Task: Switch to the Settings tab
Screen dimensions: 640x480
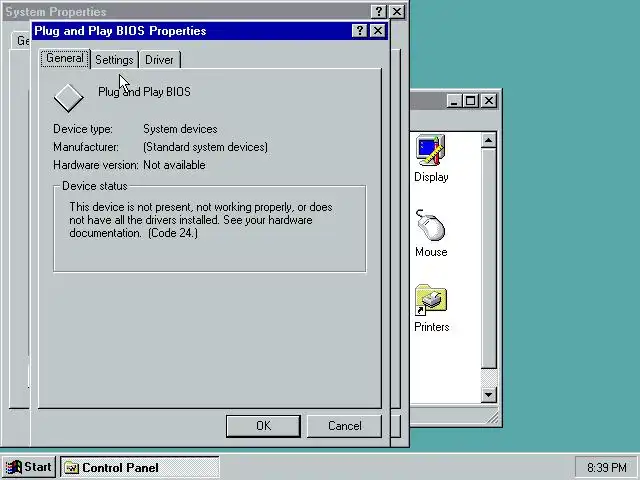Action: 114,60
